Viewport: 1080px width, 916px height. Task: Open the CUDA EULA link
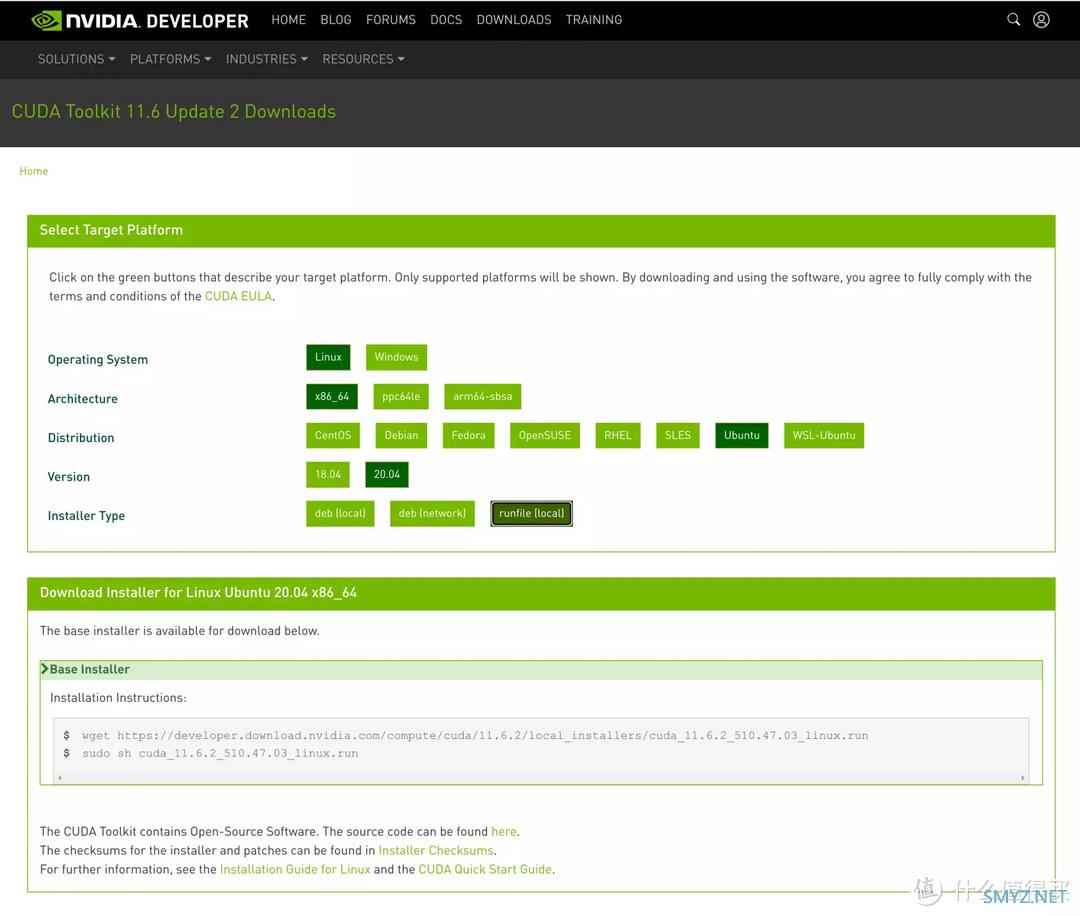[x=238, y=296]
